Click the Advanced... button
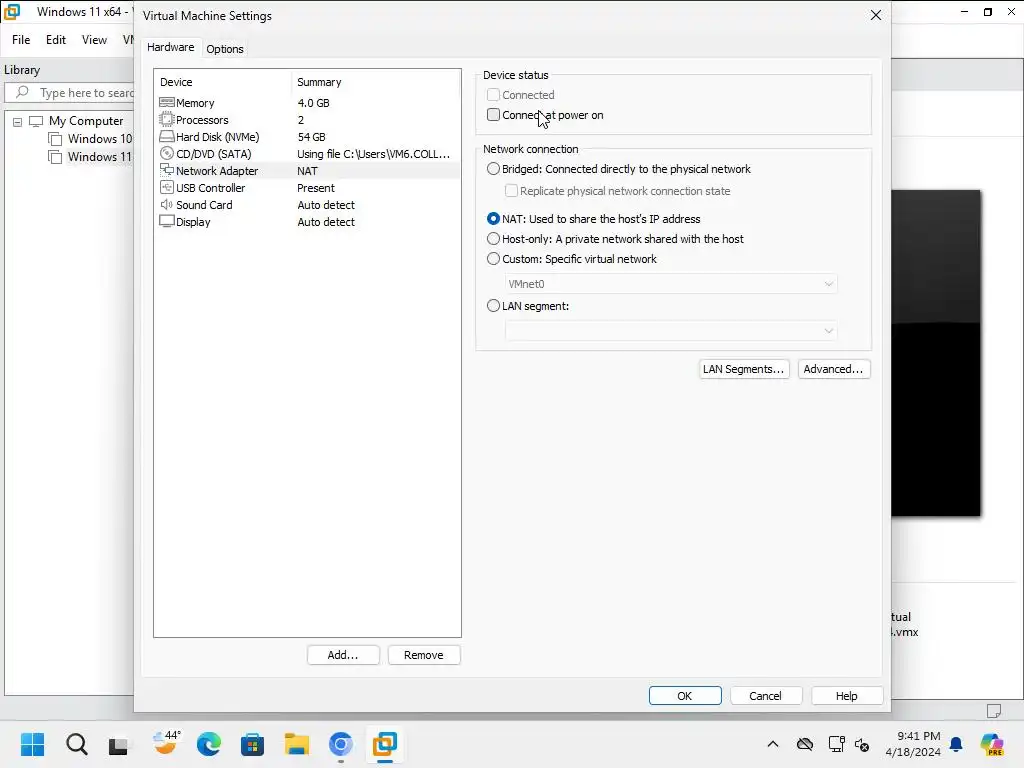1024x768 pixels. click(x=833, y=369)
